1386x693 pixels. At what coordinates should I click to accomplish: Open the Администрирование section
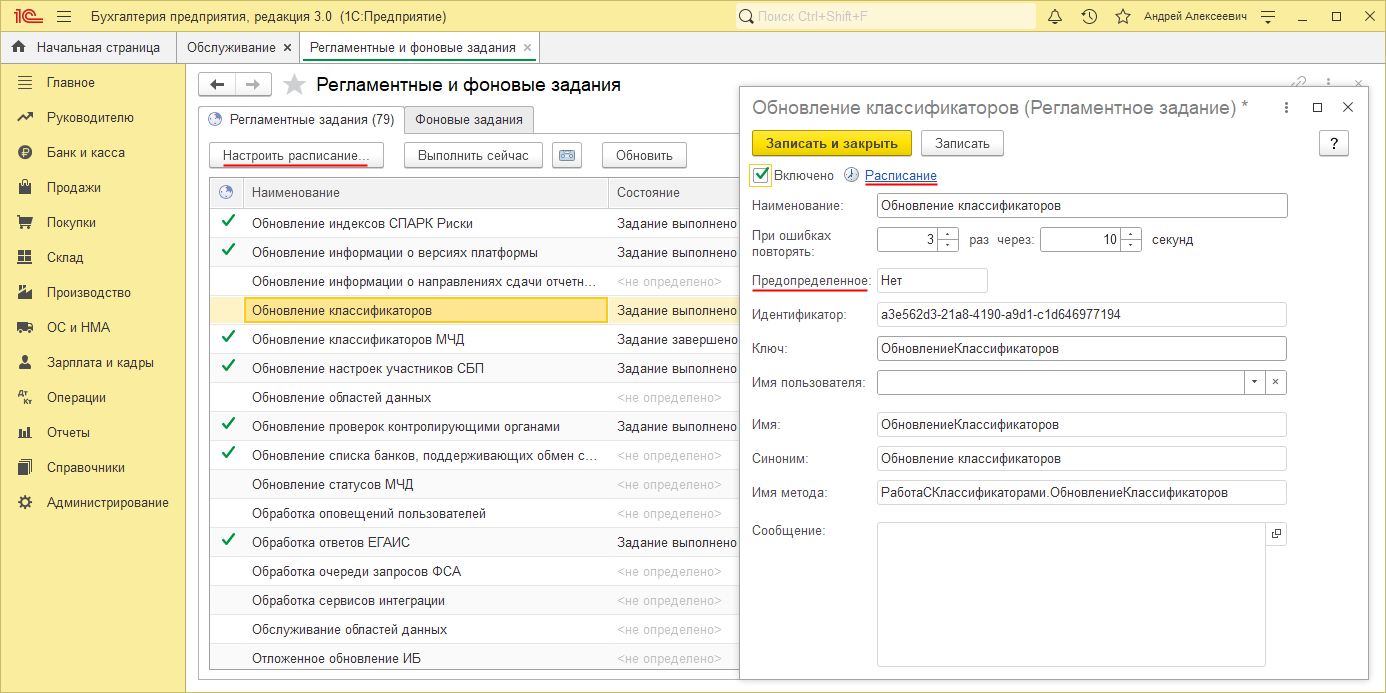coord(107,502)
